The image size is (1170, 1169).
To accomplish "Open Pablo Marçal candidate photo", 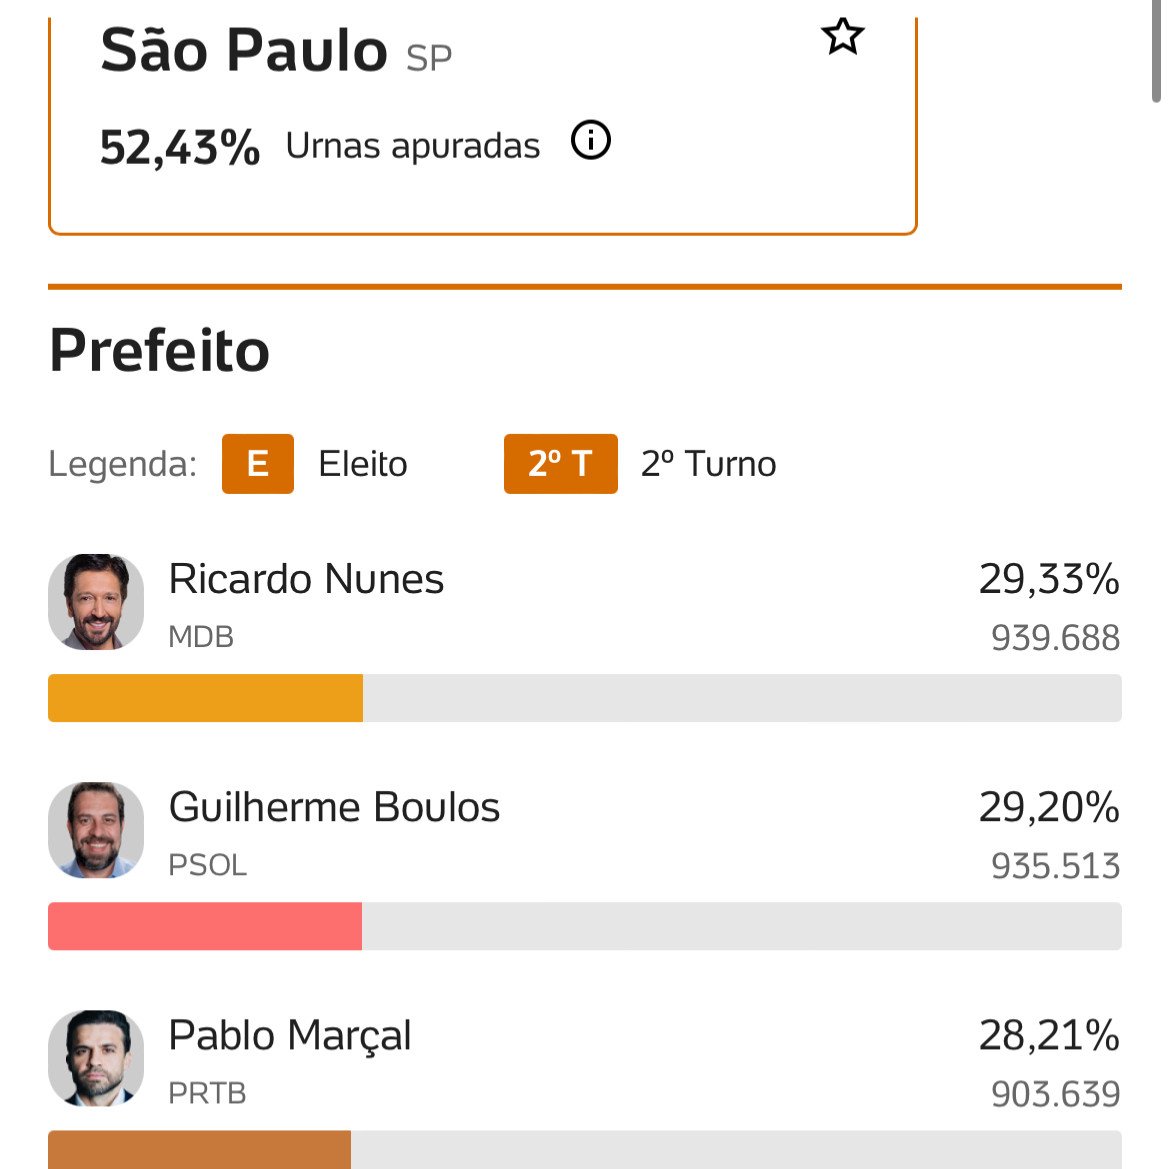I will 96,1058.
